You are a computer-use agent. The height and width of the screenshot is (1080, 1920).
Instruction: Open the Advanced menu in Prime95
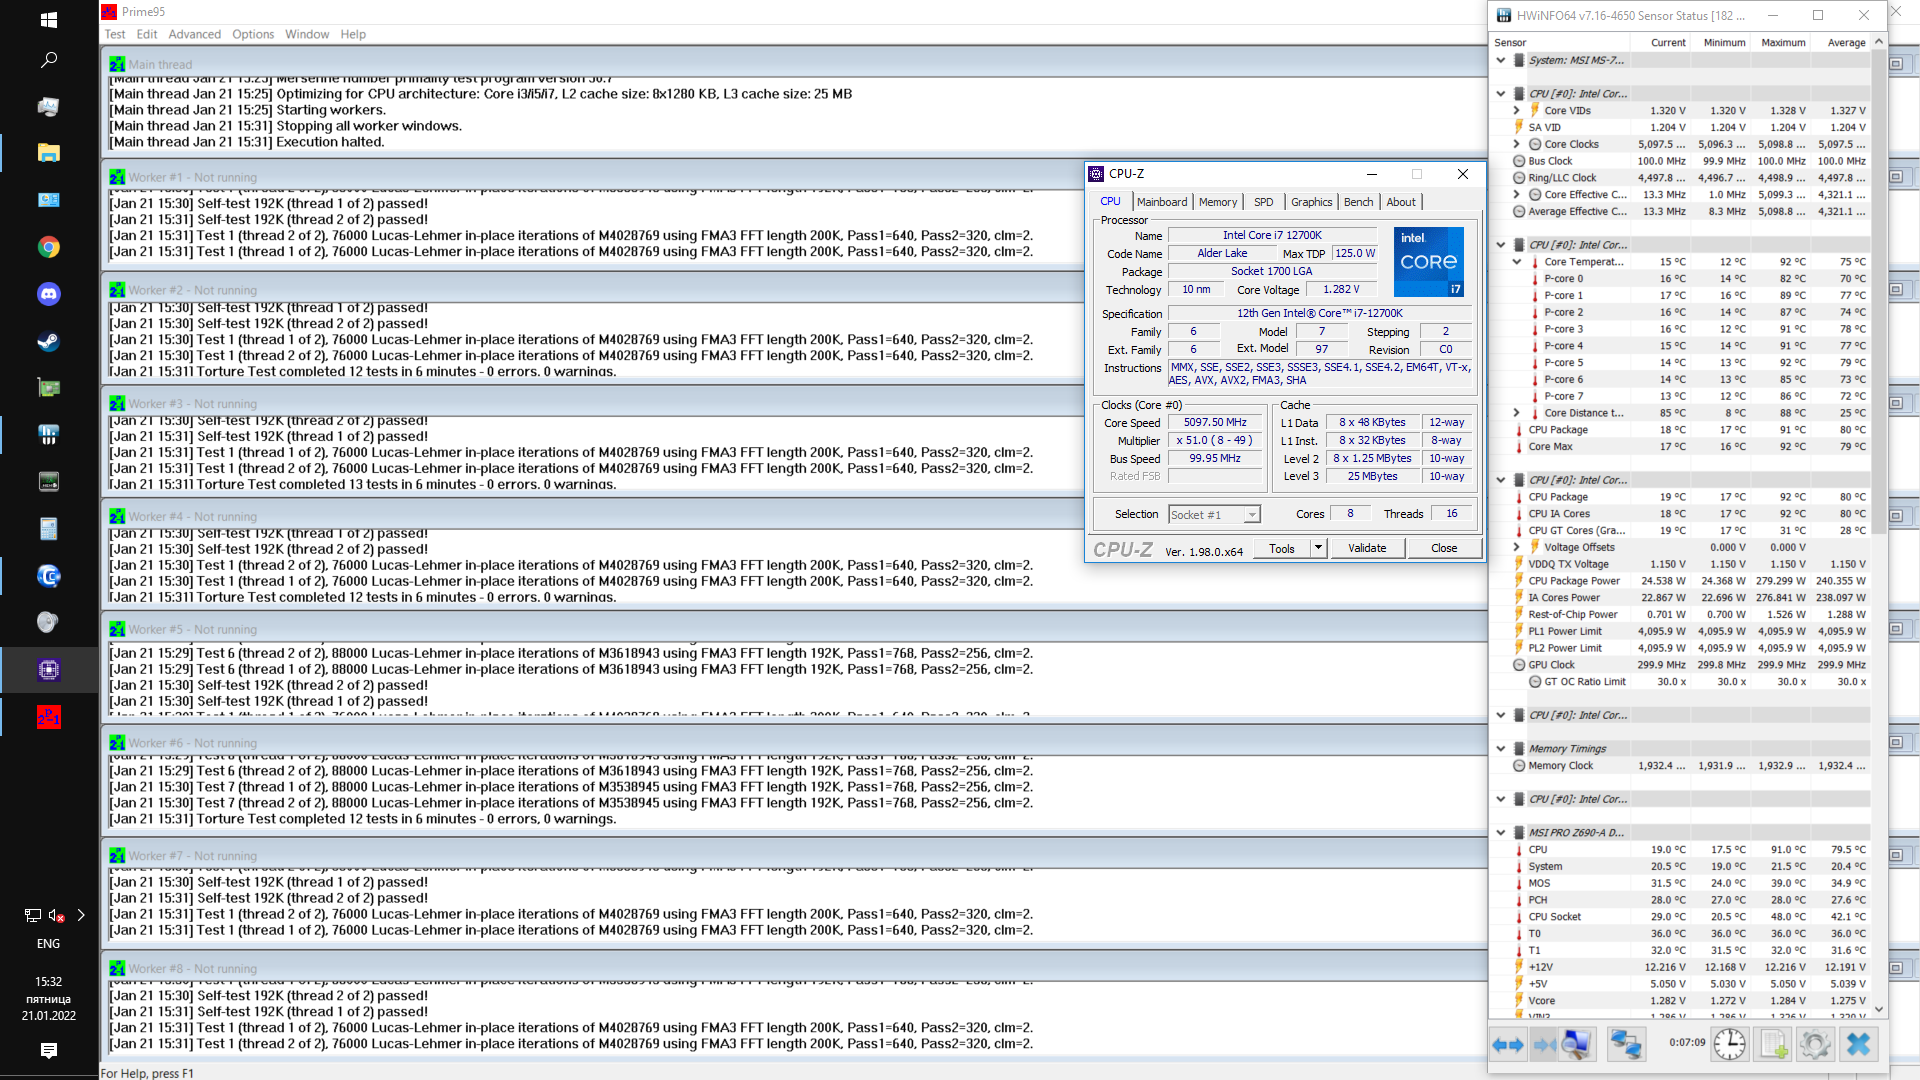[x=194, y=34]
